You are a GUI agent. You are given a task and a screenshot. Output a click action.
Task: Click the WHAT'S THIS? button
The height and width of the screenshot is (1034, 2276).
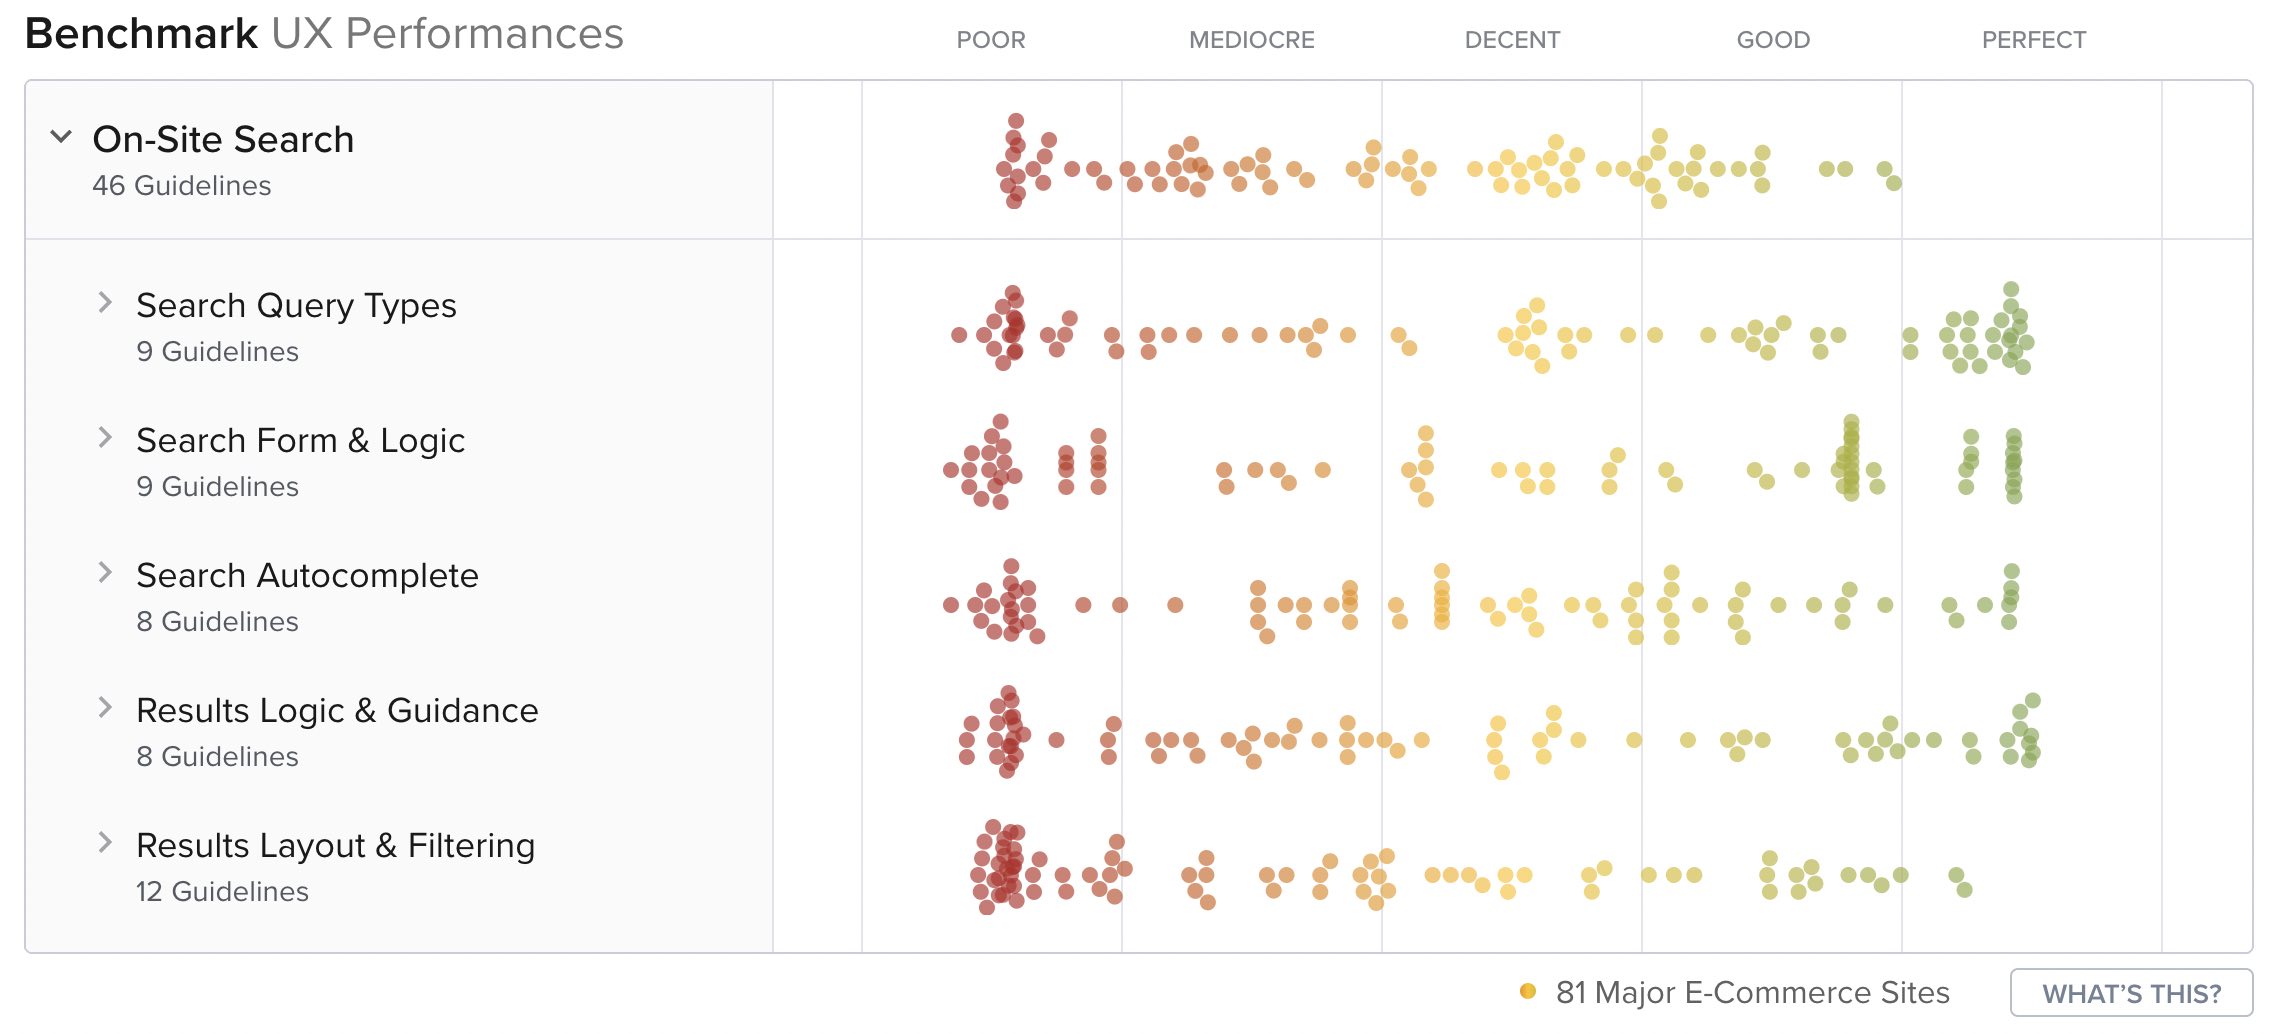tap(2131, 993)
